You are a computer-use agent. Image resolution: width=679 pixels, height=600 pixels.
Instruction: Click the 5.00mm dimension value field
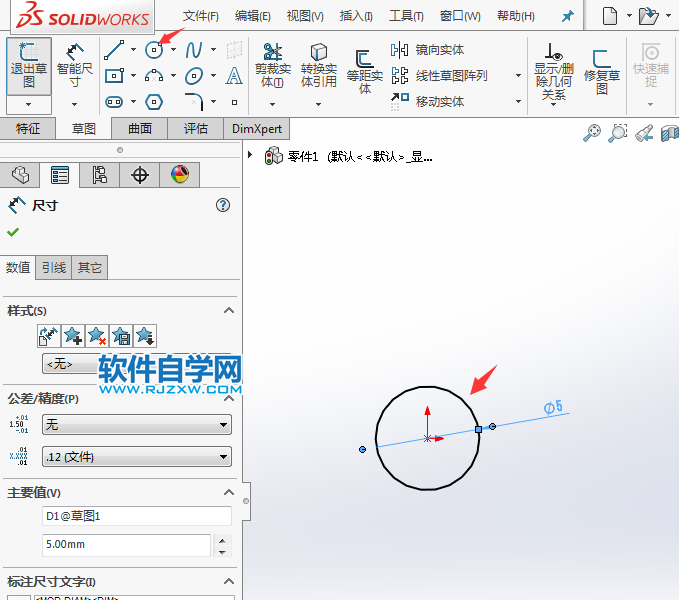125,545
